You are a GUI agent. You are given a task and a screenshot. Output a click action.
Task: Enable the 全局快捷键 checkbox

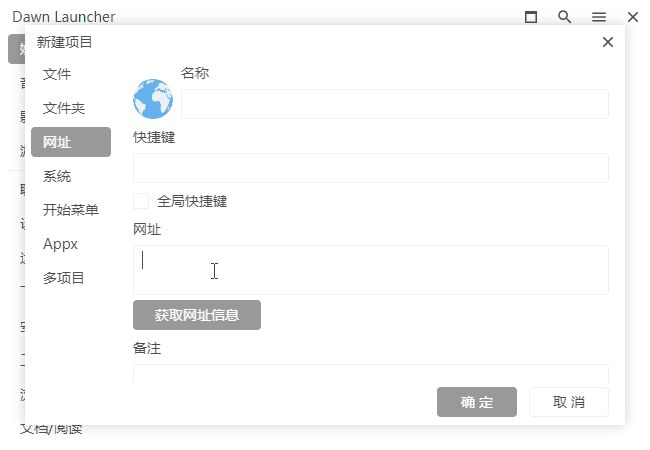click(x=141, y=201)
